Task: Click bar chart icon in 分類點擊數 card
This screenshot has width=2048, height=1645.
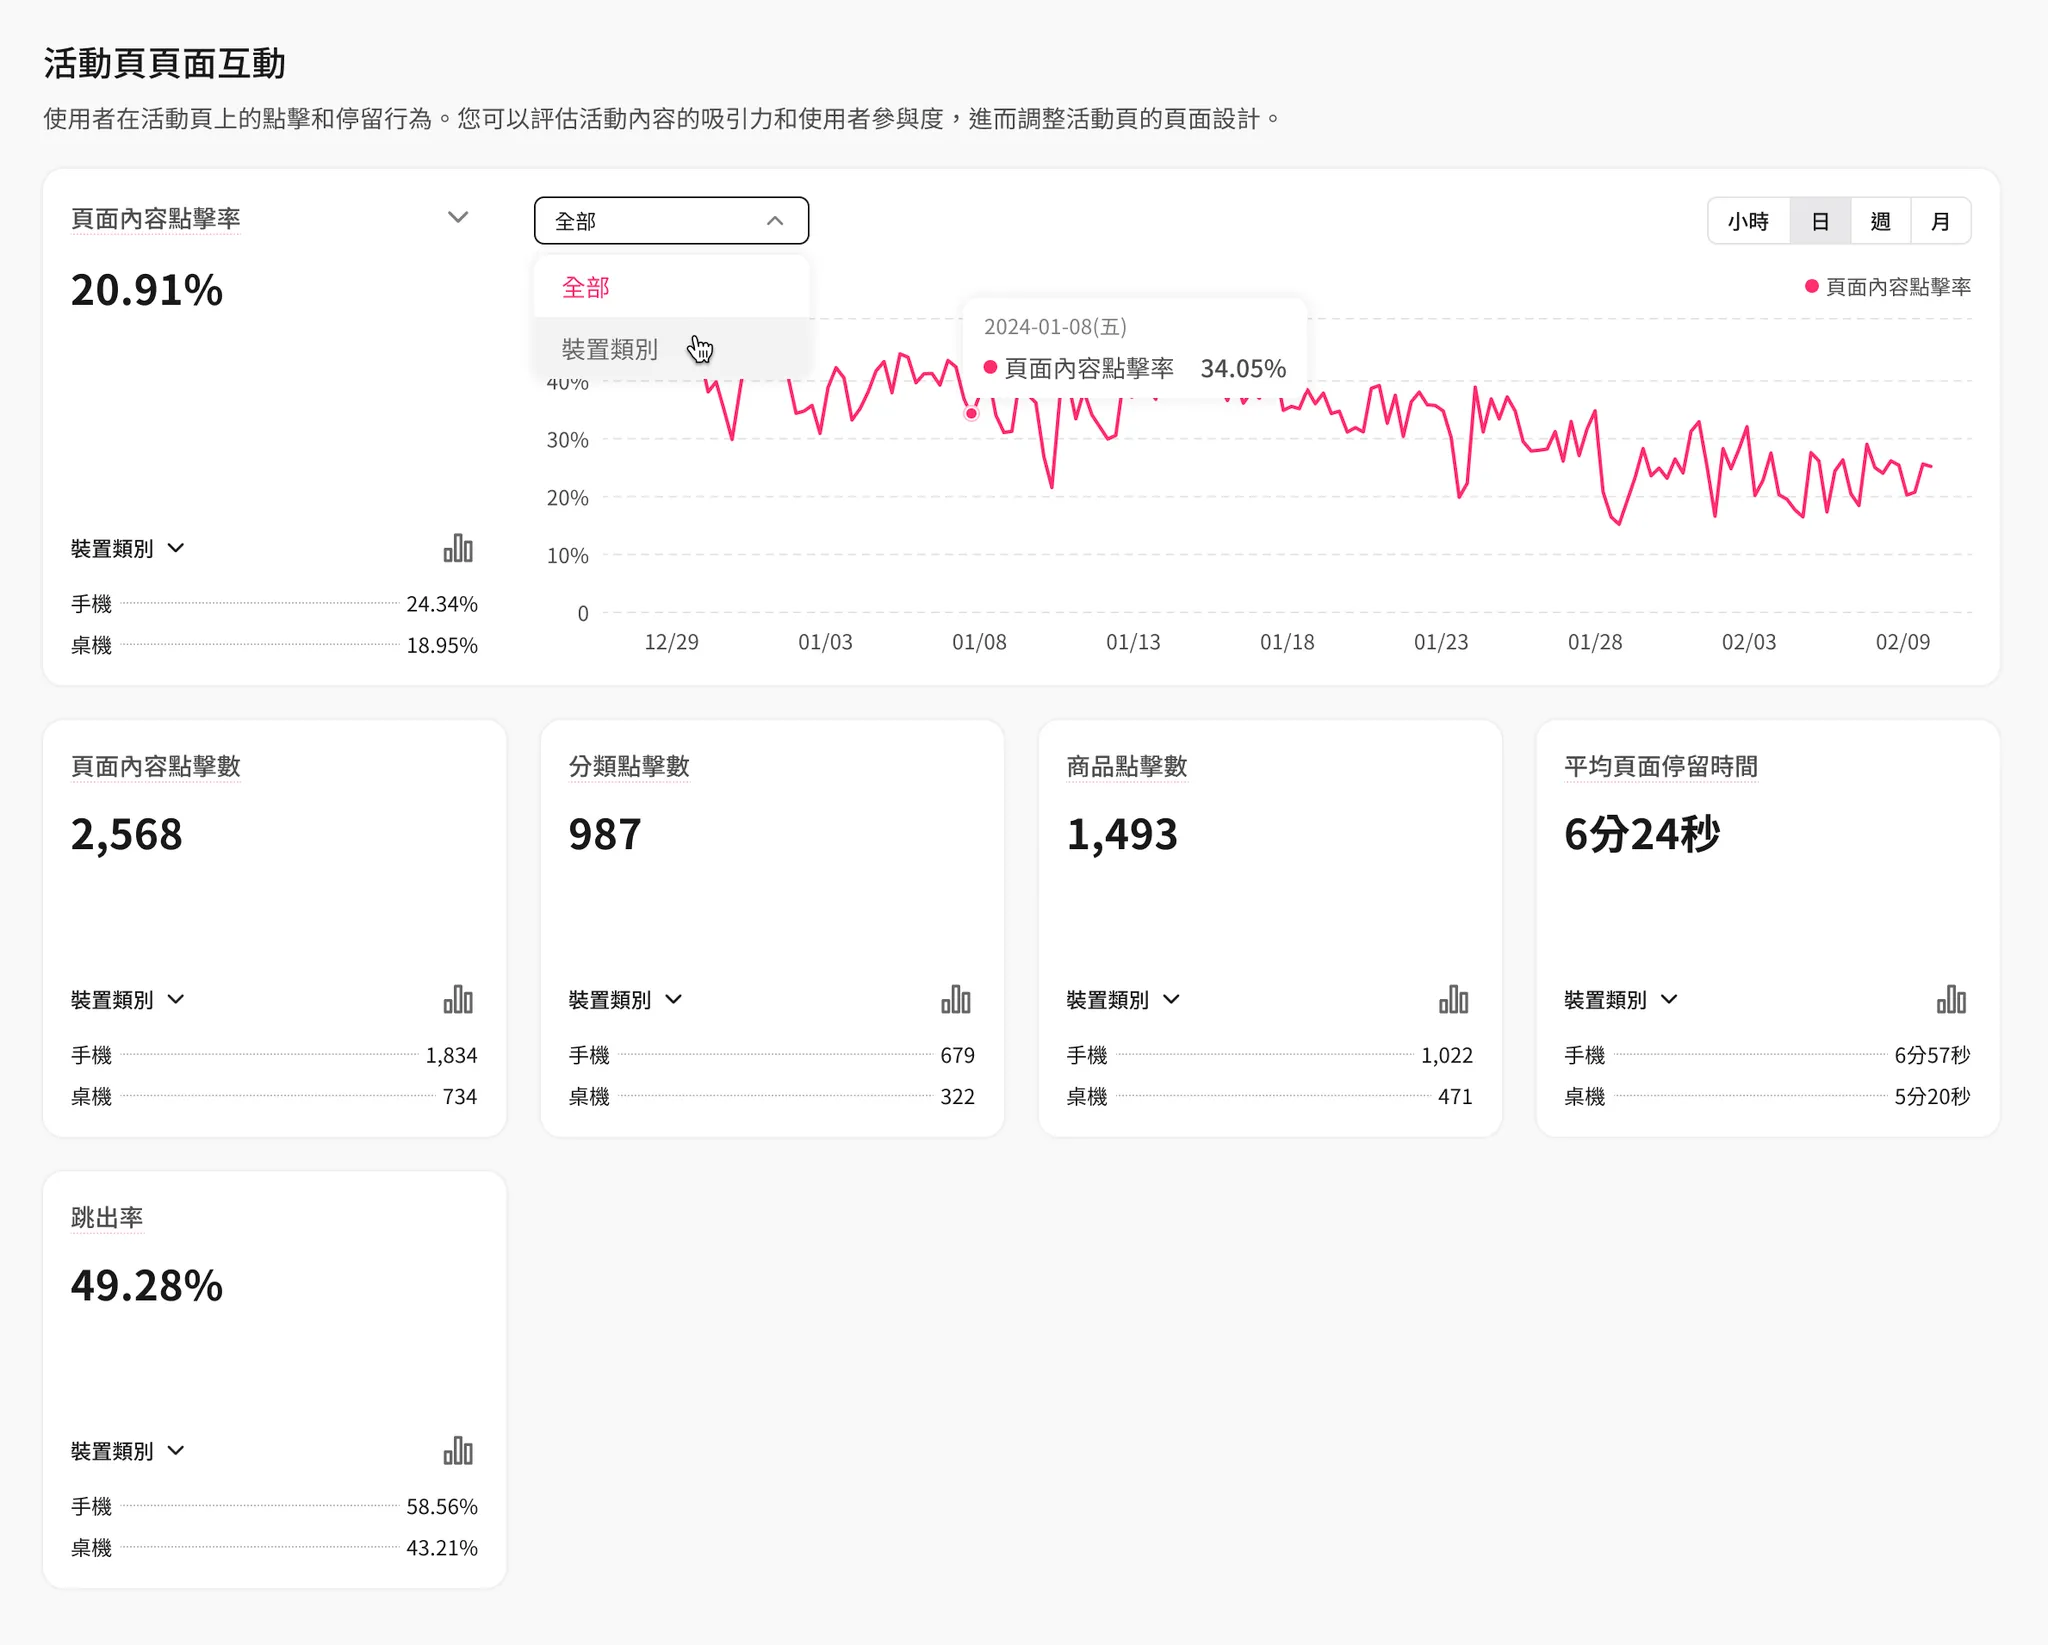Action: (955, 999)
